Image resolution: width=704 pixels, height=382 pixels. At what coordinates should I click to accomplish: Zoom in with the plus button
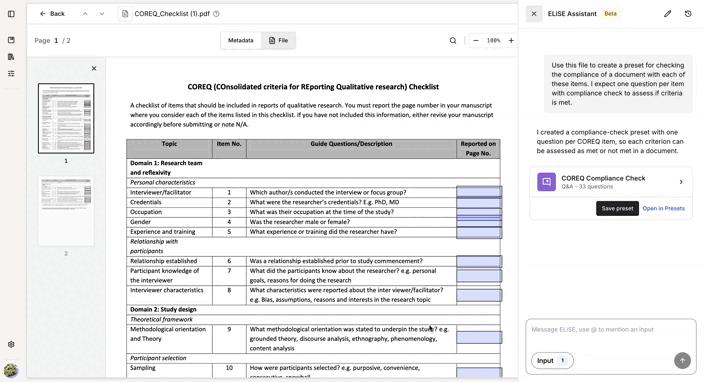coord(511,40)
